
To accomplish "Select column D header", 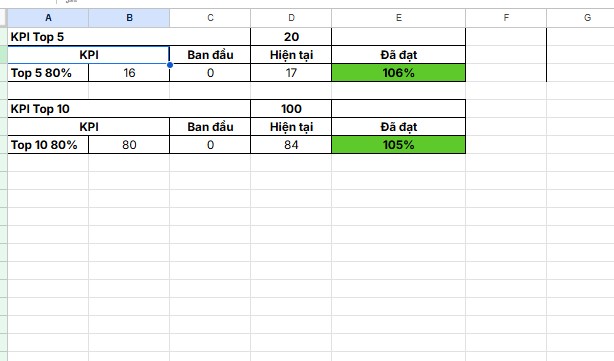I will click(x=291, y=18).
